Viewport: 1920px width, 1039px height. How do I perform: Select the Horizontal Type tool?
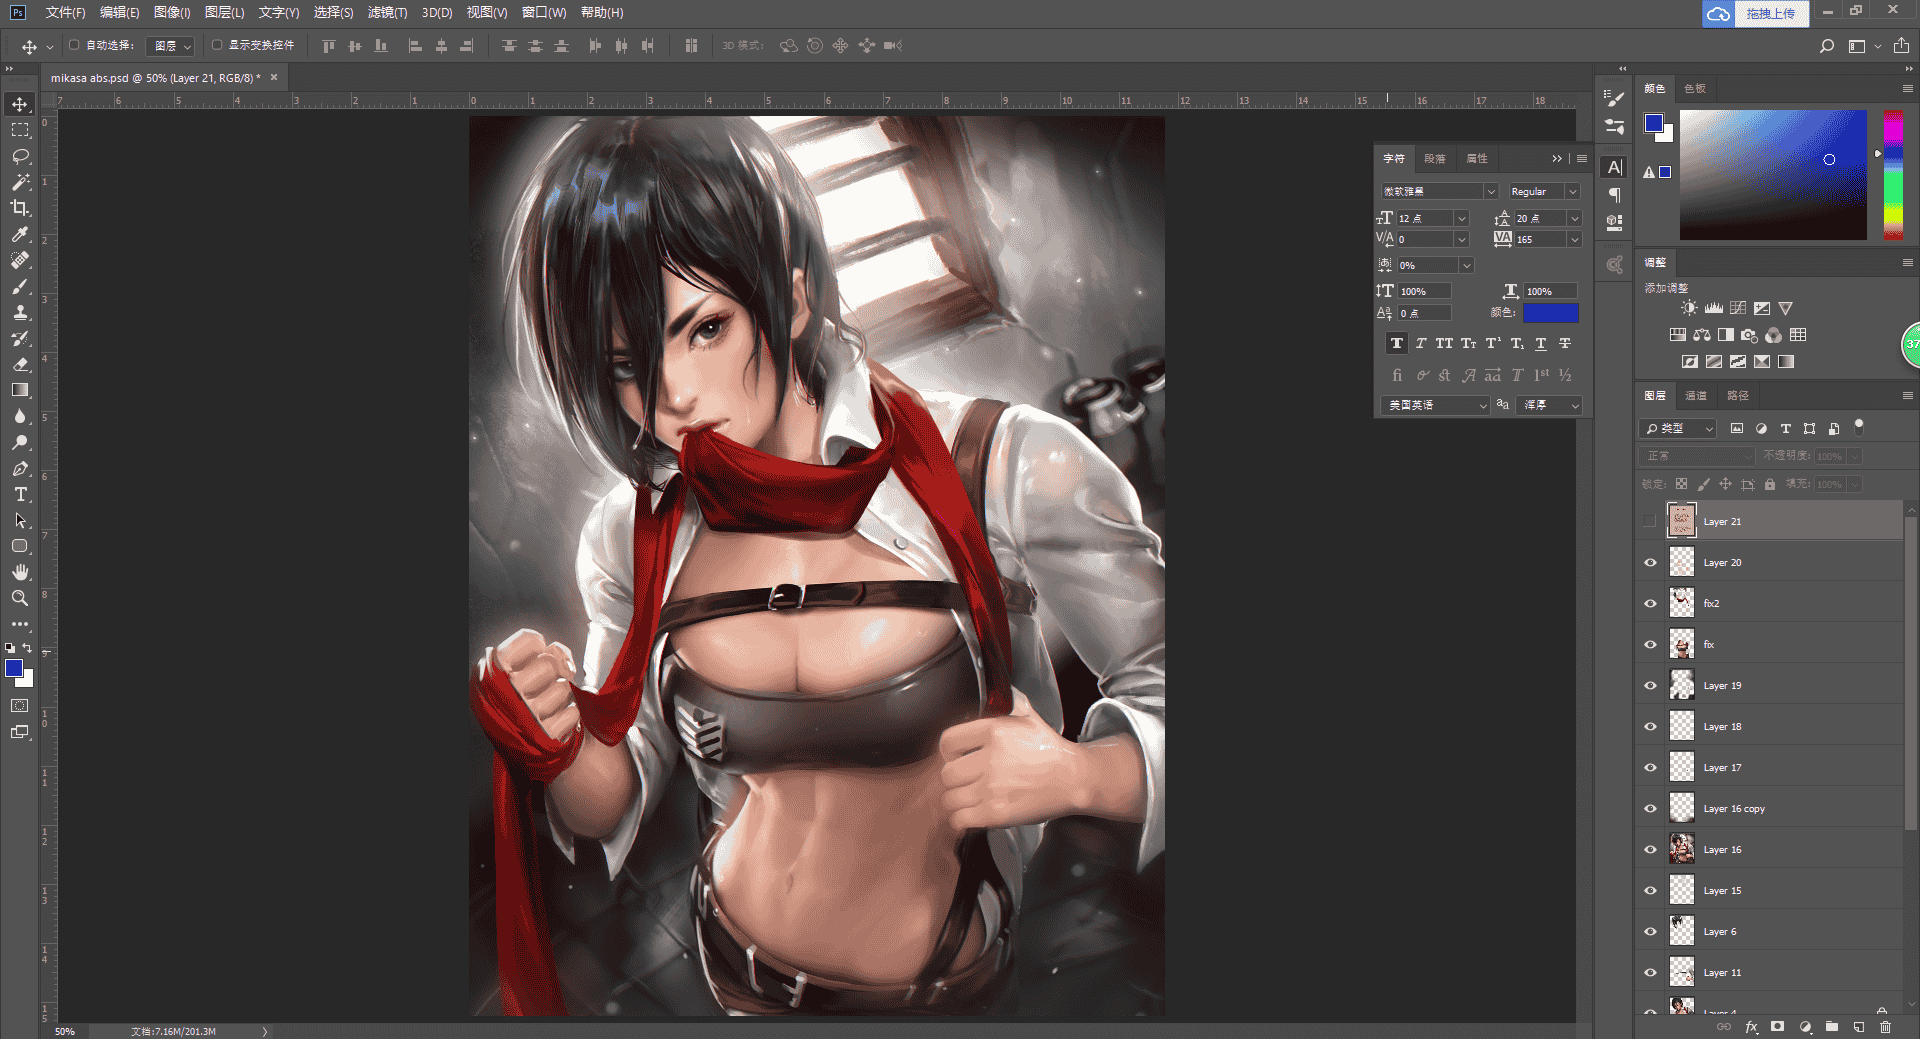tap(20, 494)
